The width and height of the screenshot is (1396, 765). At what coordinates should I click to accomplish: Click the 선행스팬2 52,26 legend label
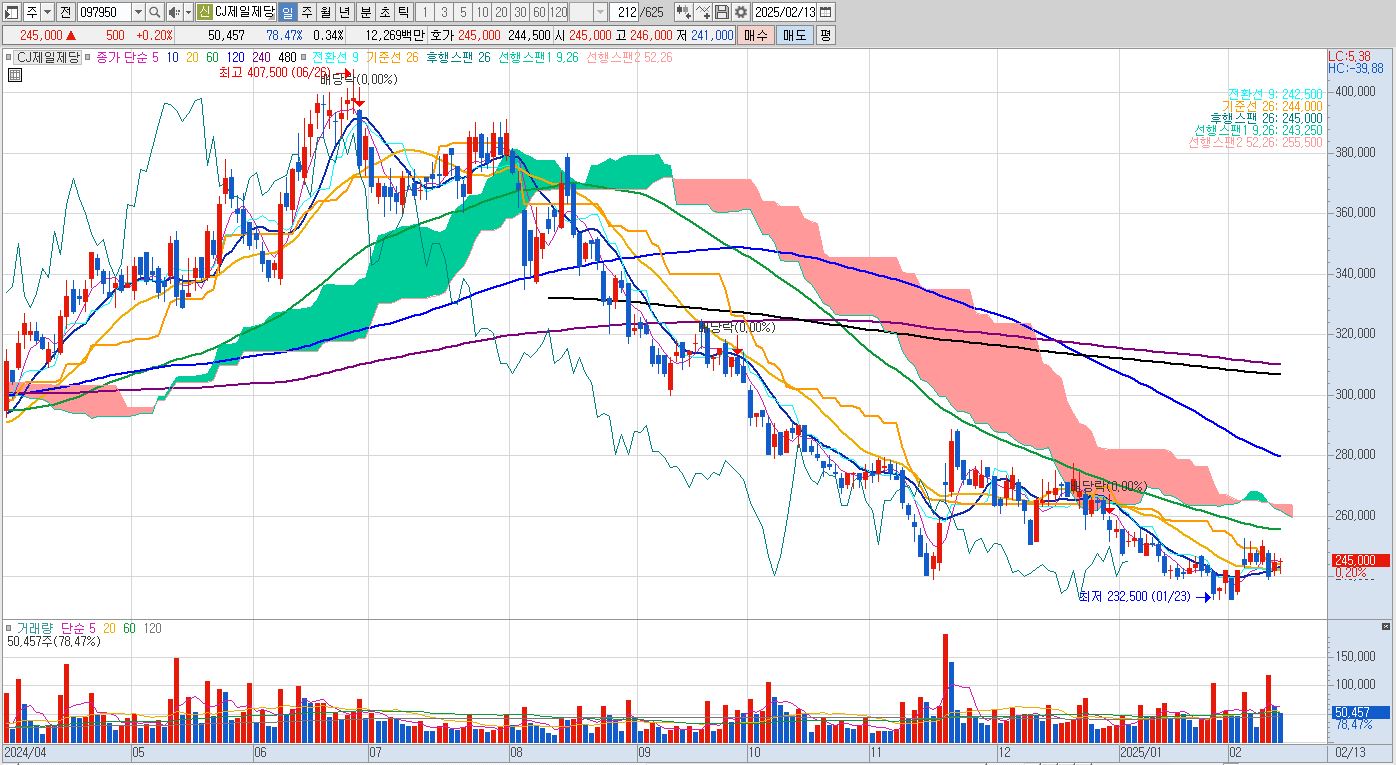click(630, 58)
